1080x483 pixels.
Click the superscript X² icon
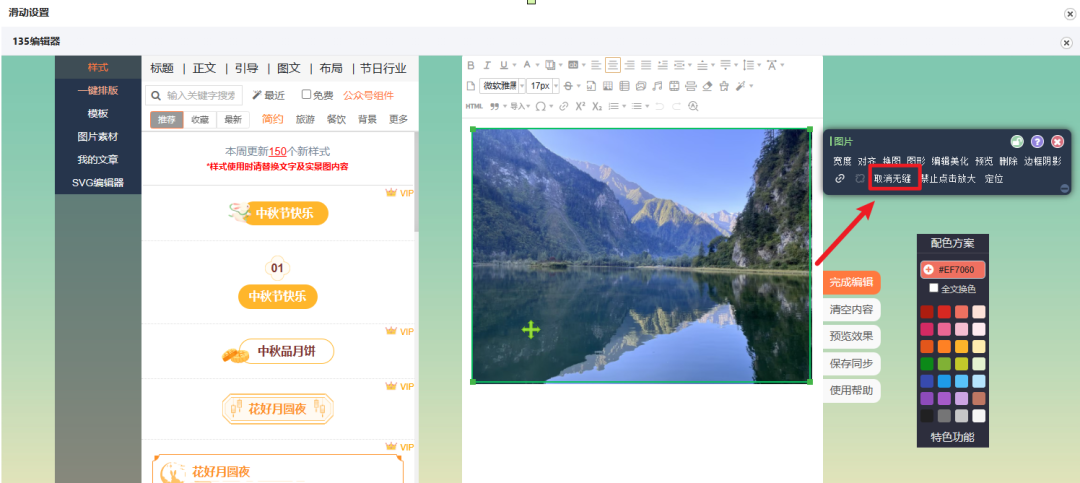click(580, 106)
